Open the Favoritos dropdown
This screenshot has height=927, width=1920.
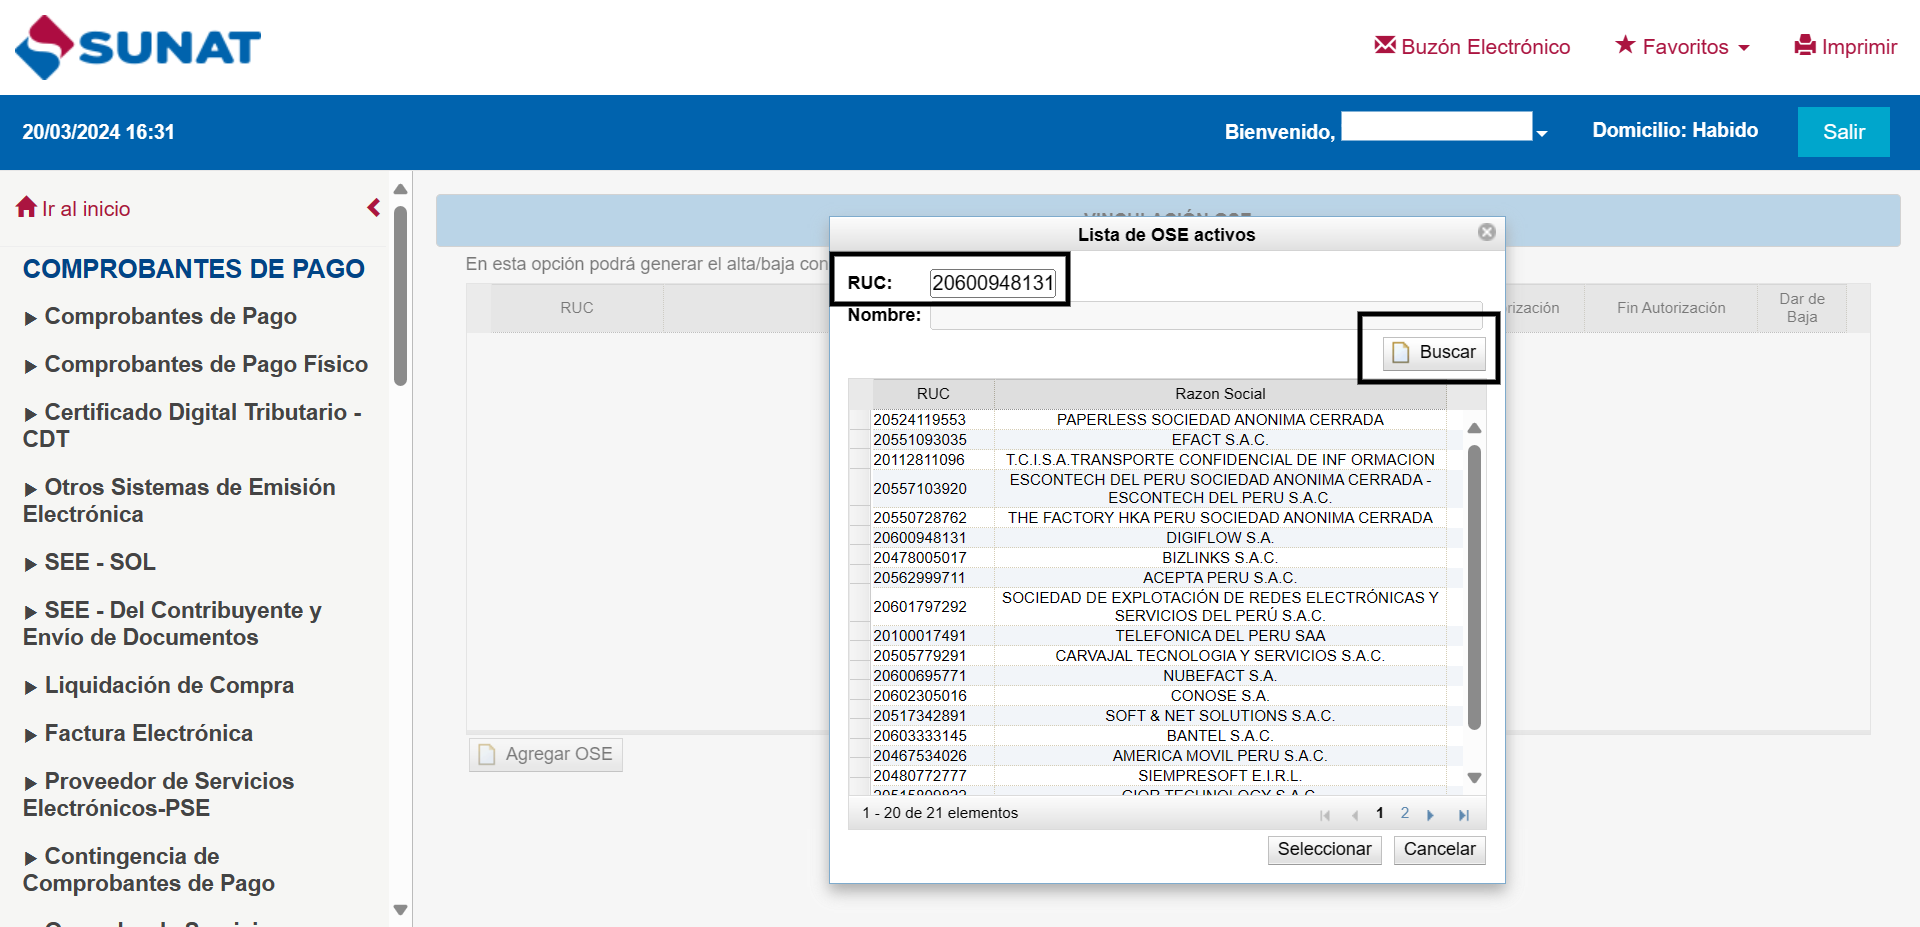pos(1683,46)
